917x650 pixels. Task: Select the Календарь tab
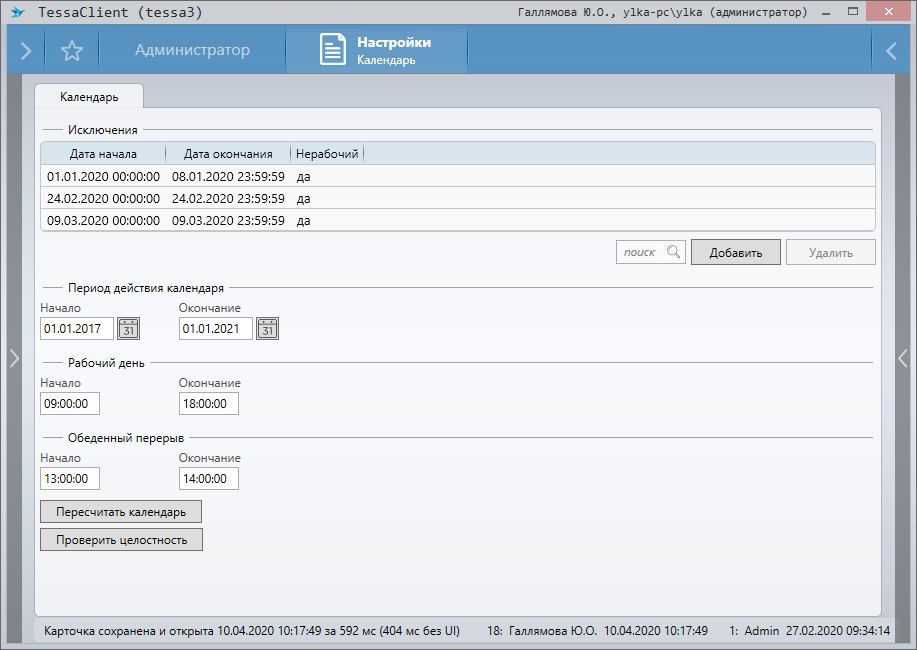[89, 97]
